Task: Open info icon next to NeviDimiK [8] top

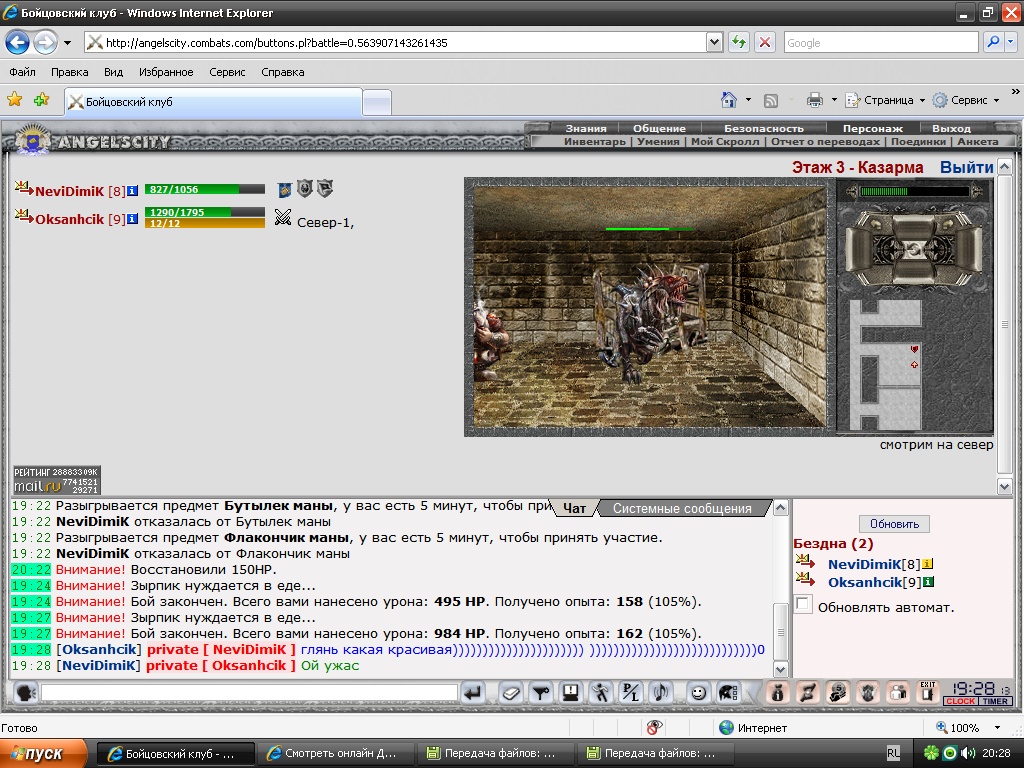Action: (x=133, y=191)
